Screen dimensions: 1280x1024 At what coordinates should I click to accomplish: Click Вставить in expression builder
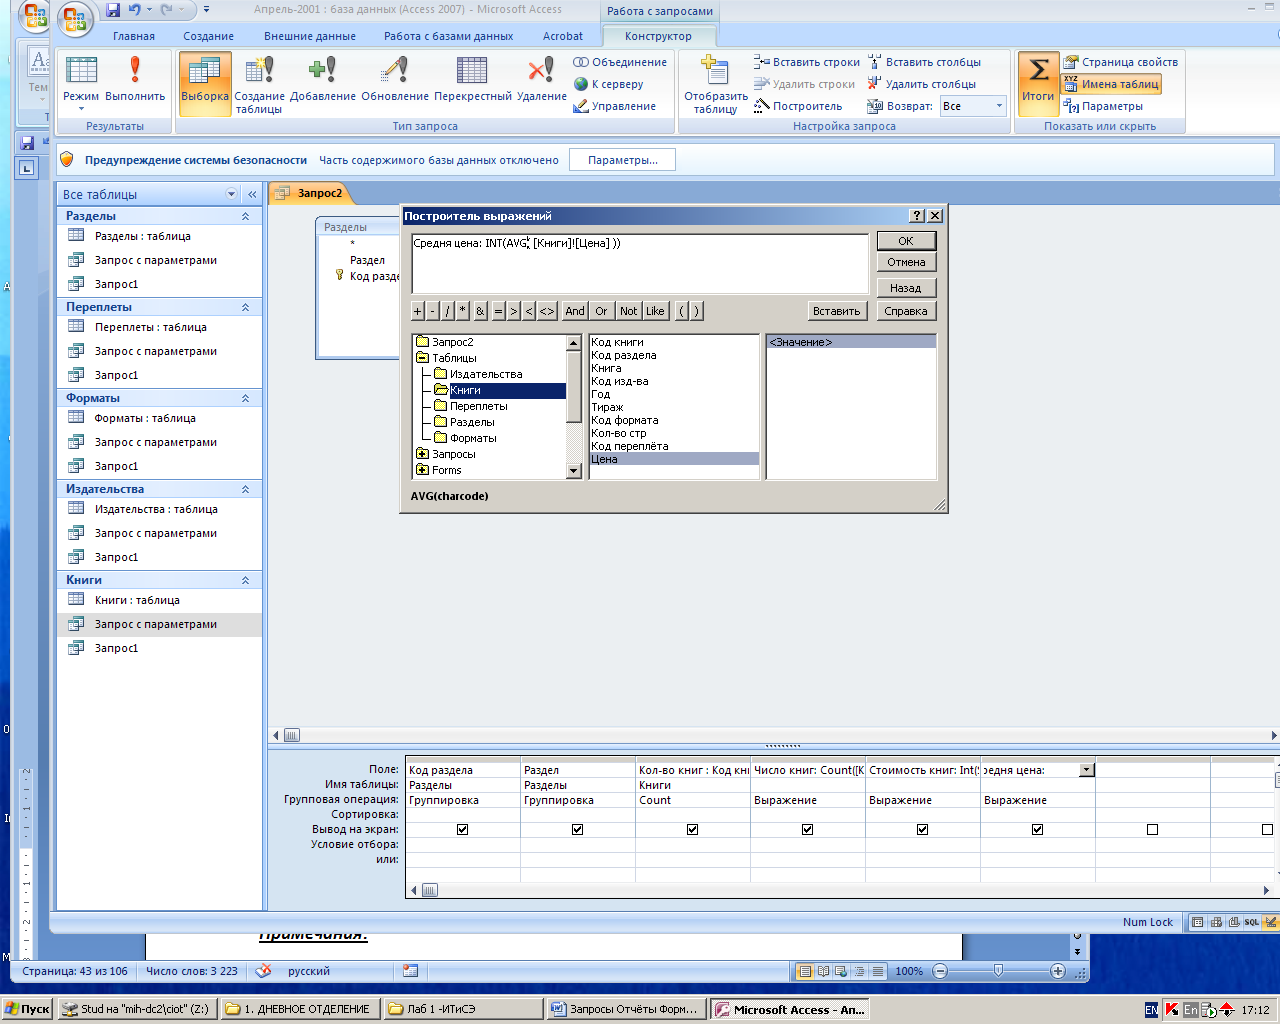coord(836,311)
